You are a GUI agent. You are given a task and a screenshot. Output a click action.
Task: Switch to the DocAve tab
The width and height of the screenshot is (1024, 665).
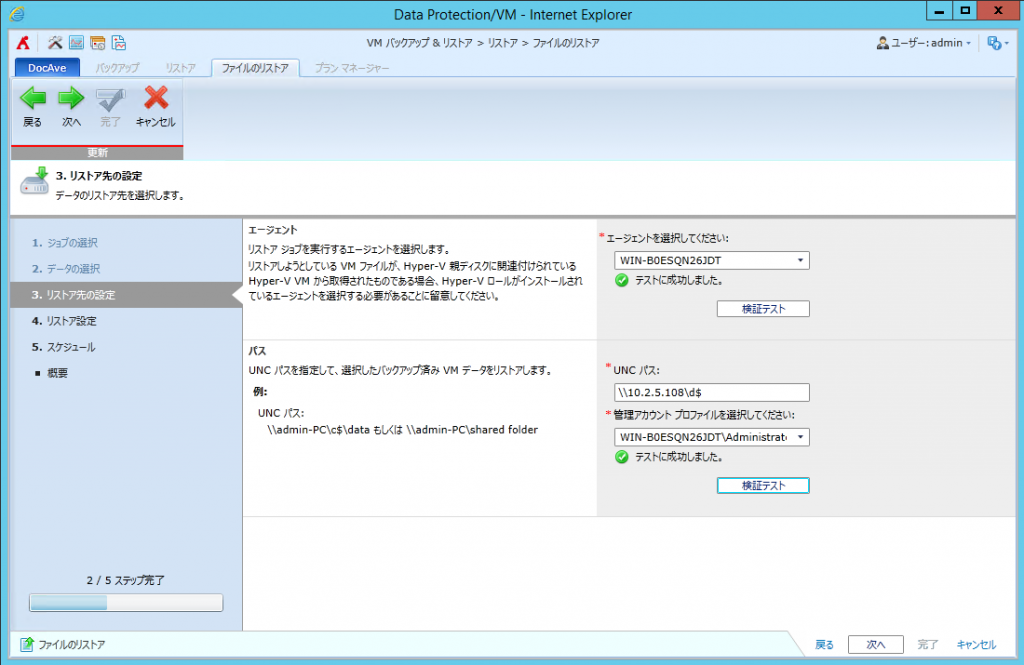click(47, 68)
